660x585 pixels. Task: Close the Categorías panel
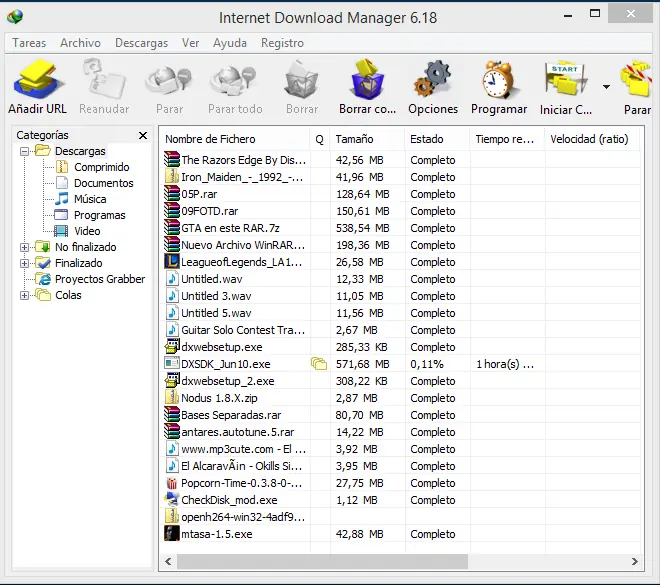[143, 136]
